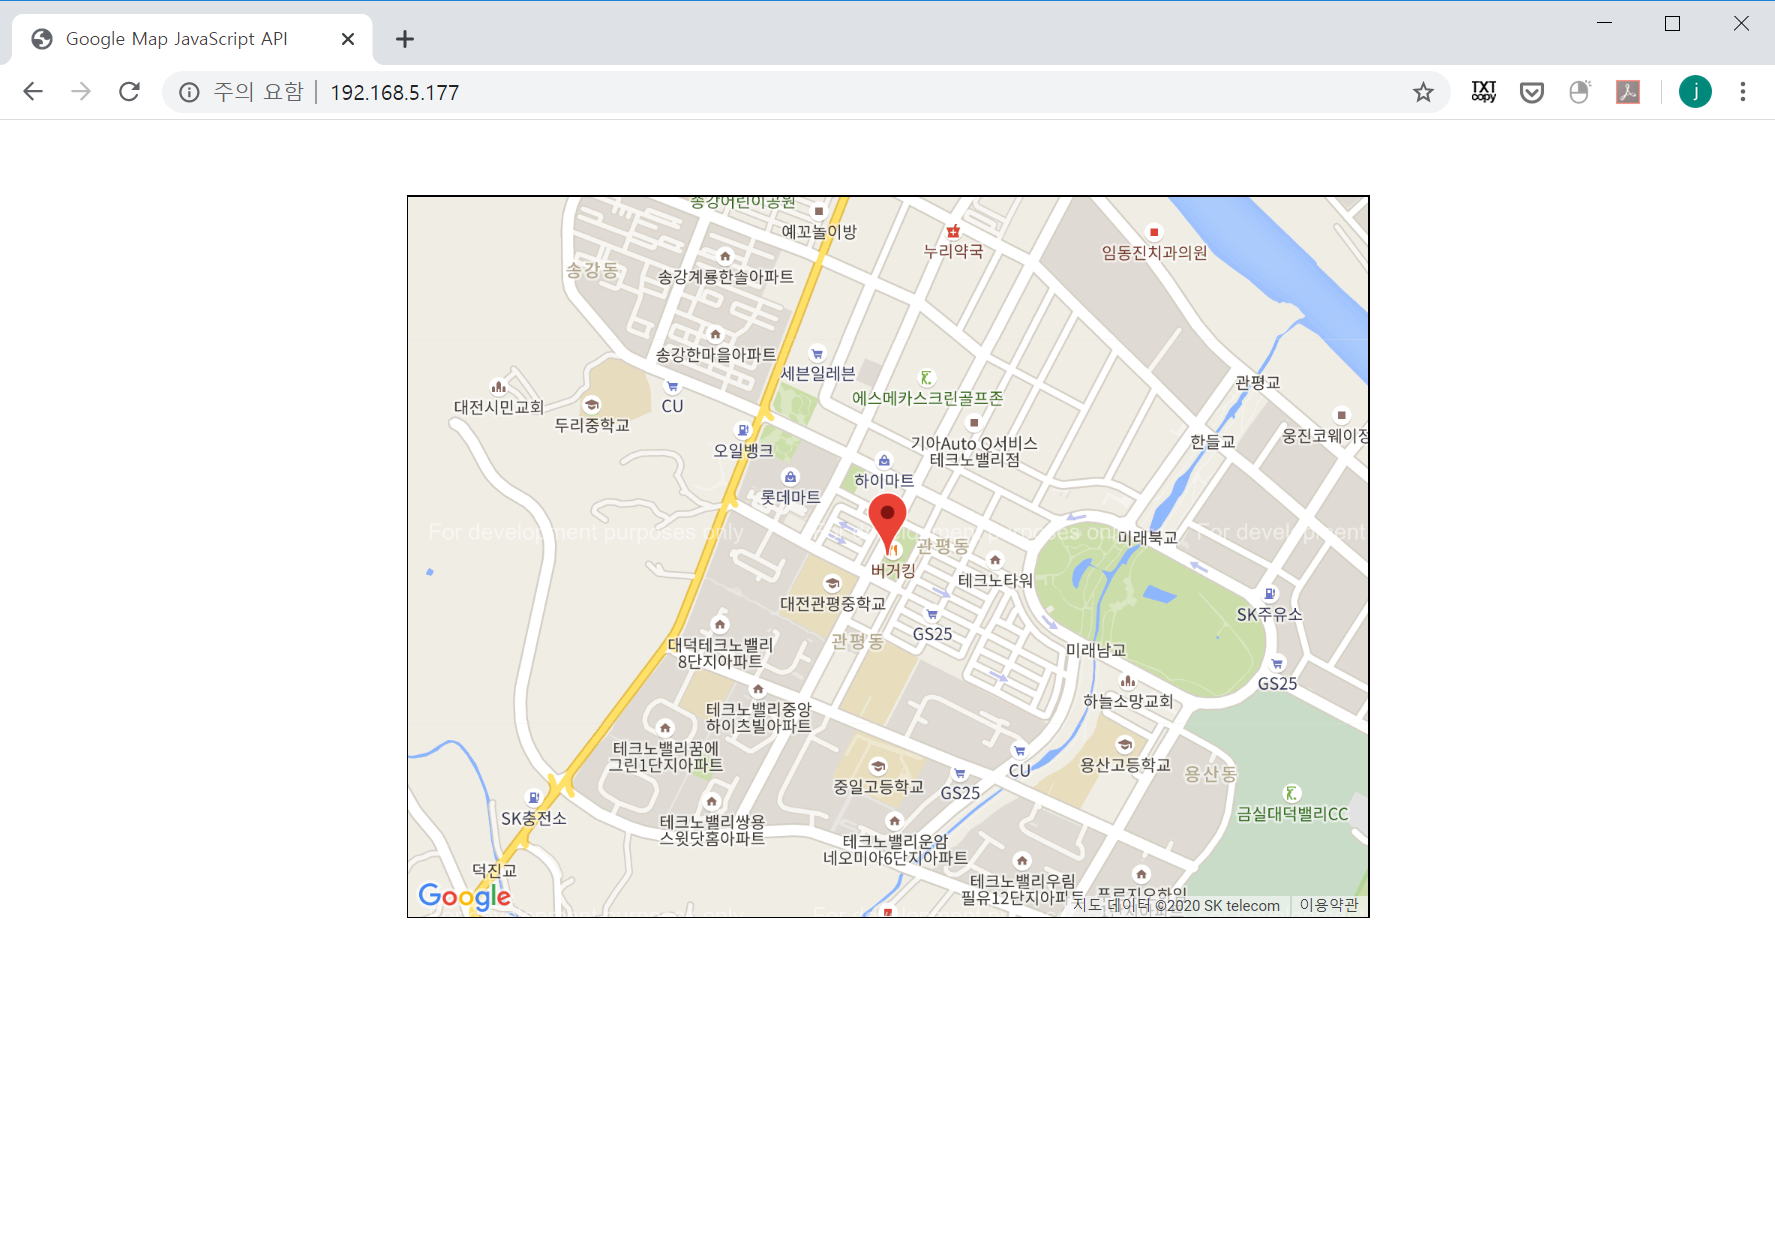Click the 중일고등학교 school icon
This screenshot has width=1775, height=1259.
pos(878,767)
